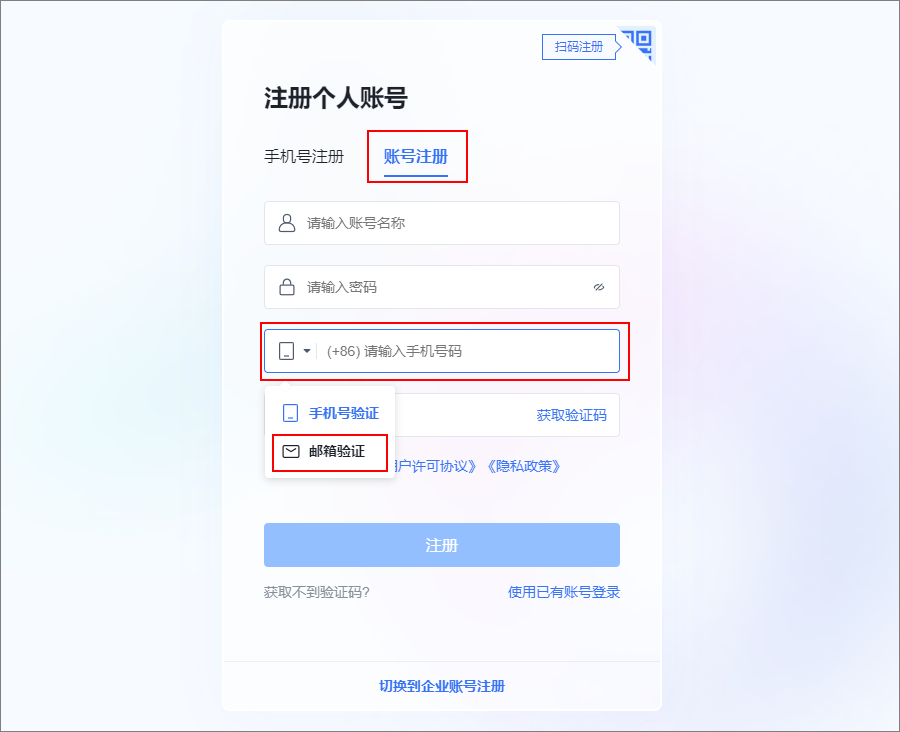The width and height of the screenshot is (900, 732).
Task: Focus the 请输入账号名称 input field
Action: 441,223
